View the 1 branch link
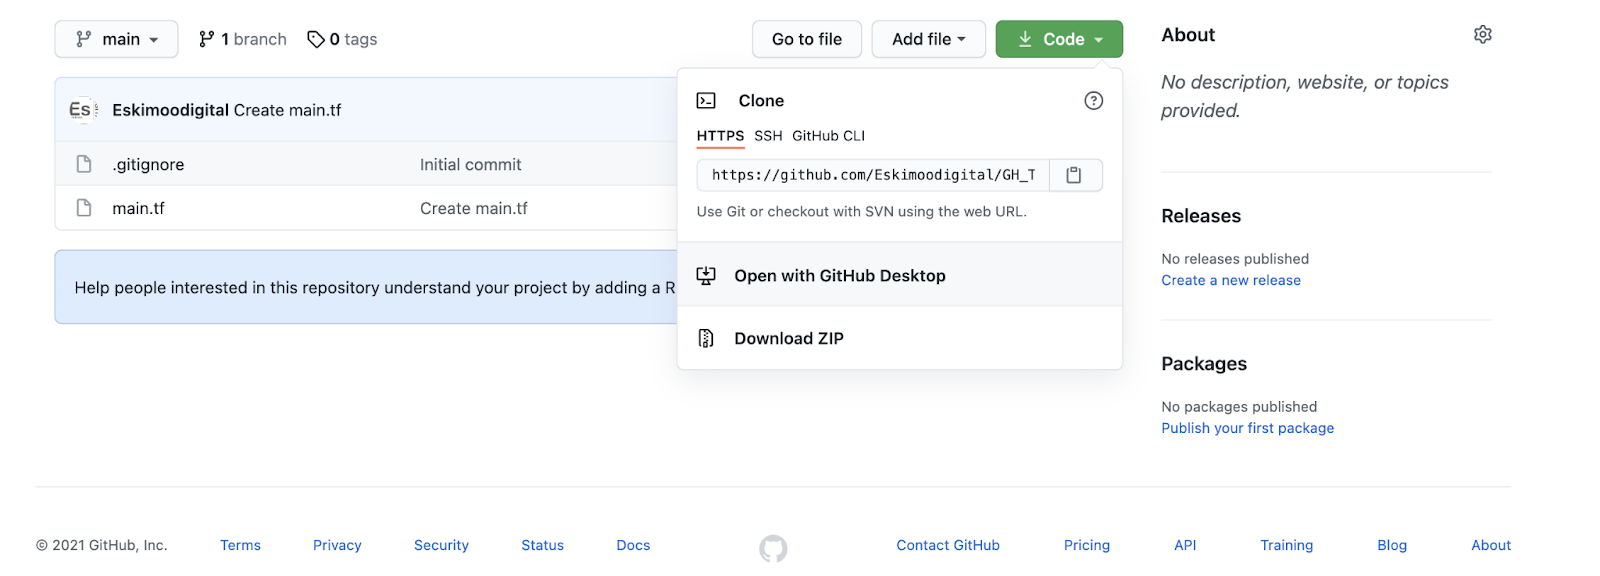 coord(243,39)
